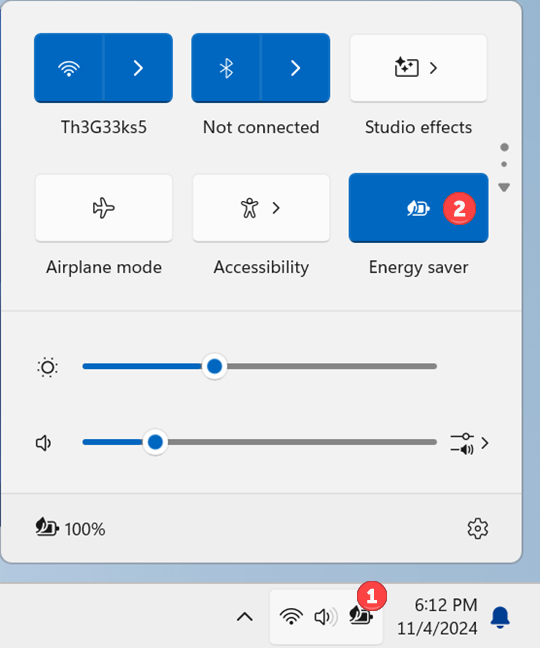Screen dimensions: 540x648
Task: Open Studio effects settings
Action: [418, 68]
